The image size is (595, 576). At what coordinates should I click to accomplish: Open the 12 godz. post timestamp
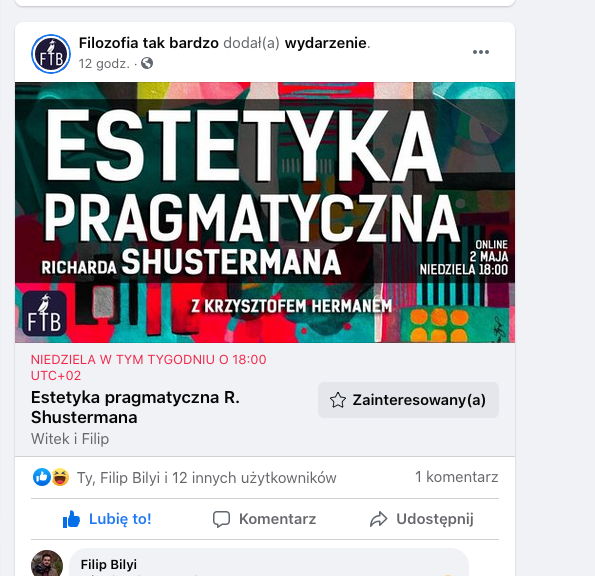[104, 63]
